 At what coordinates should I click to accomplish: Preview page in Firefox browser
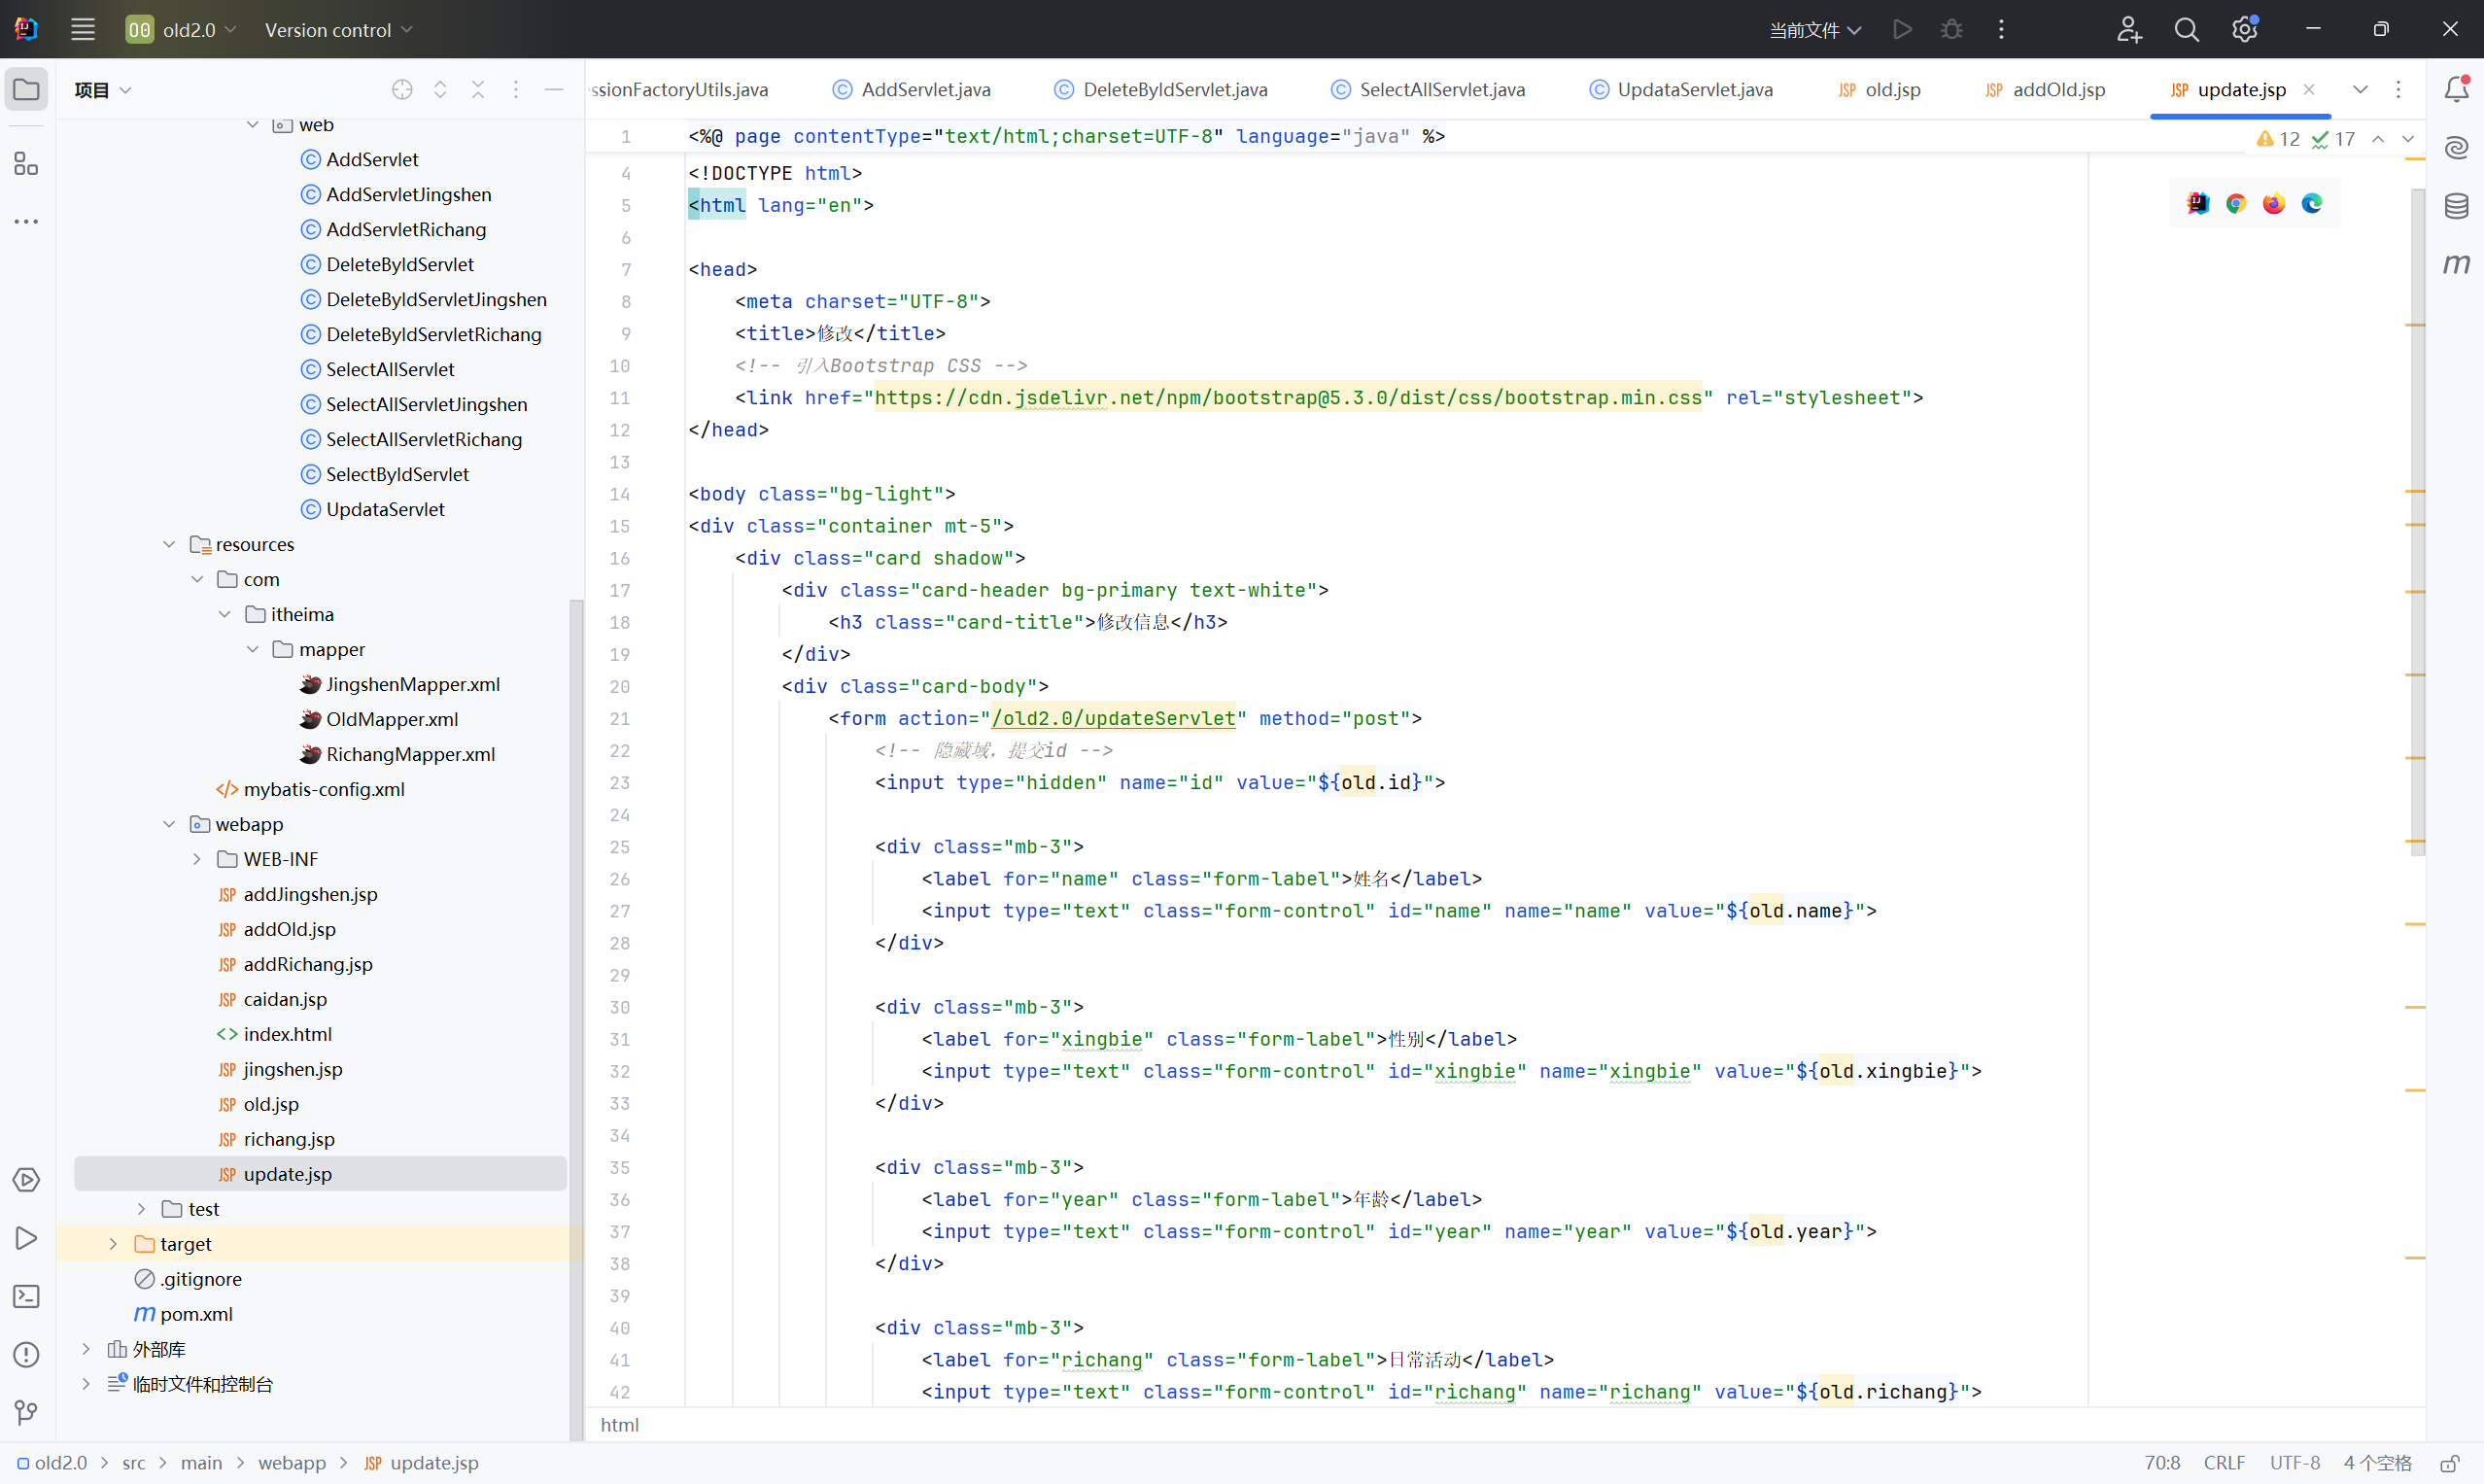click(2274, 204)
